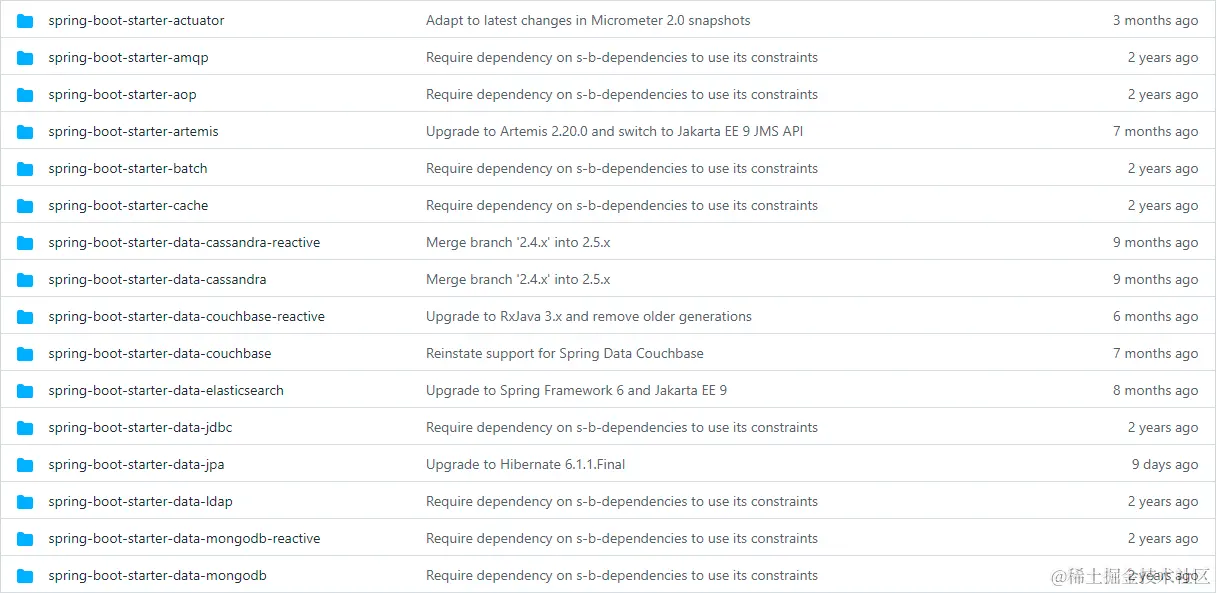Click '2 years ago' in the batch row
1217x593 pixels.
coord(1163,169)
